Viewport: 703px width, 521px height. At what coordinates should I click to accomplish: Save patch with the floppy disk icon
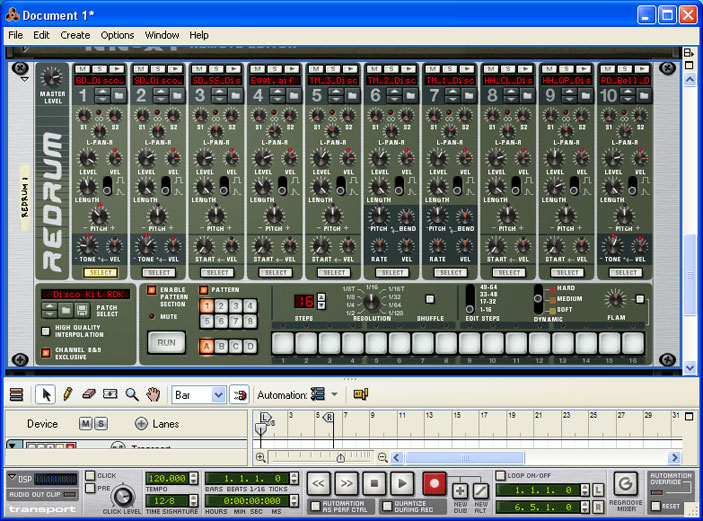pos(81,310)
